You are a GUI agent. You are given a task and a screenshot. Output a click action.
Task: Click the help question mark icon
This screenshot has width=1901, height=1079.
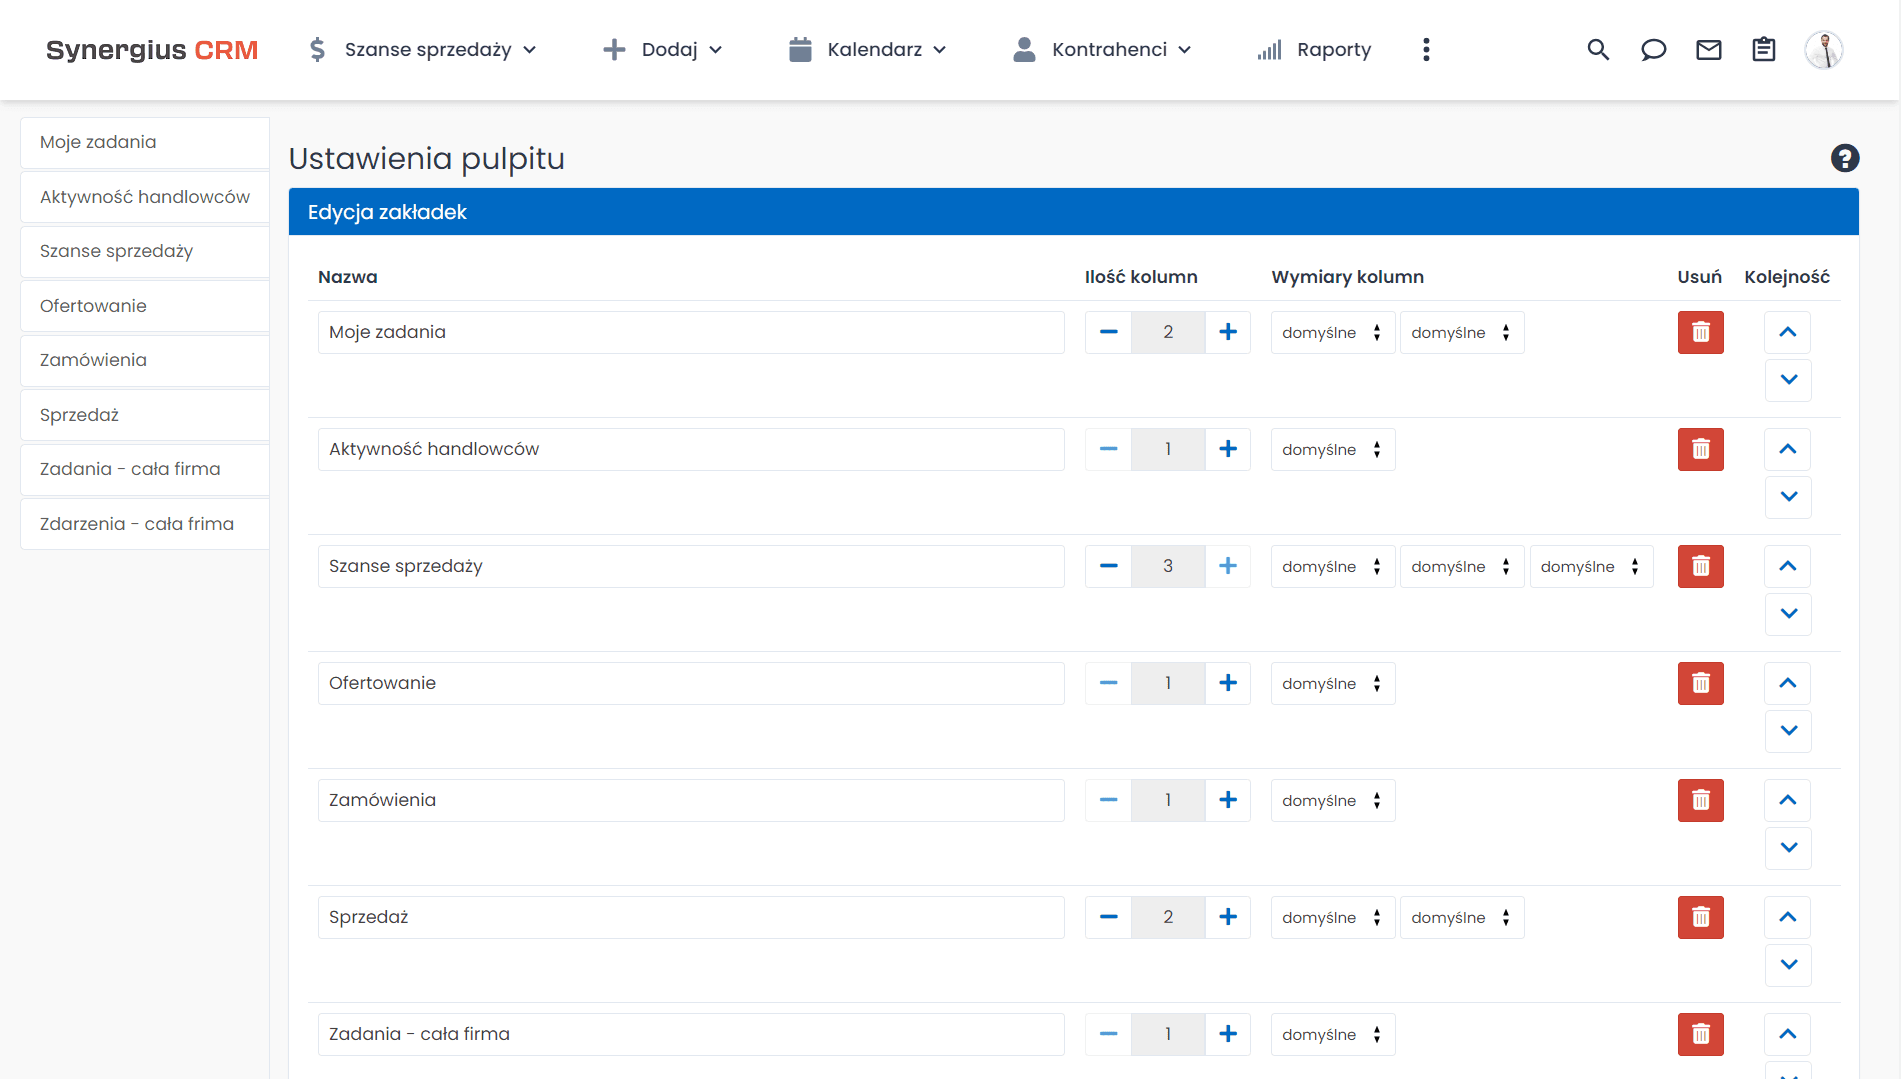(x=1844, y=158)
